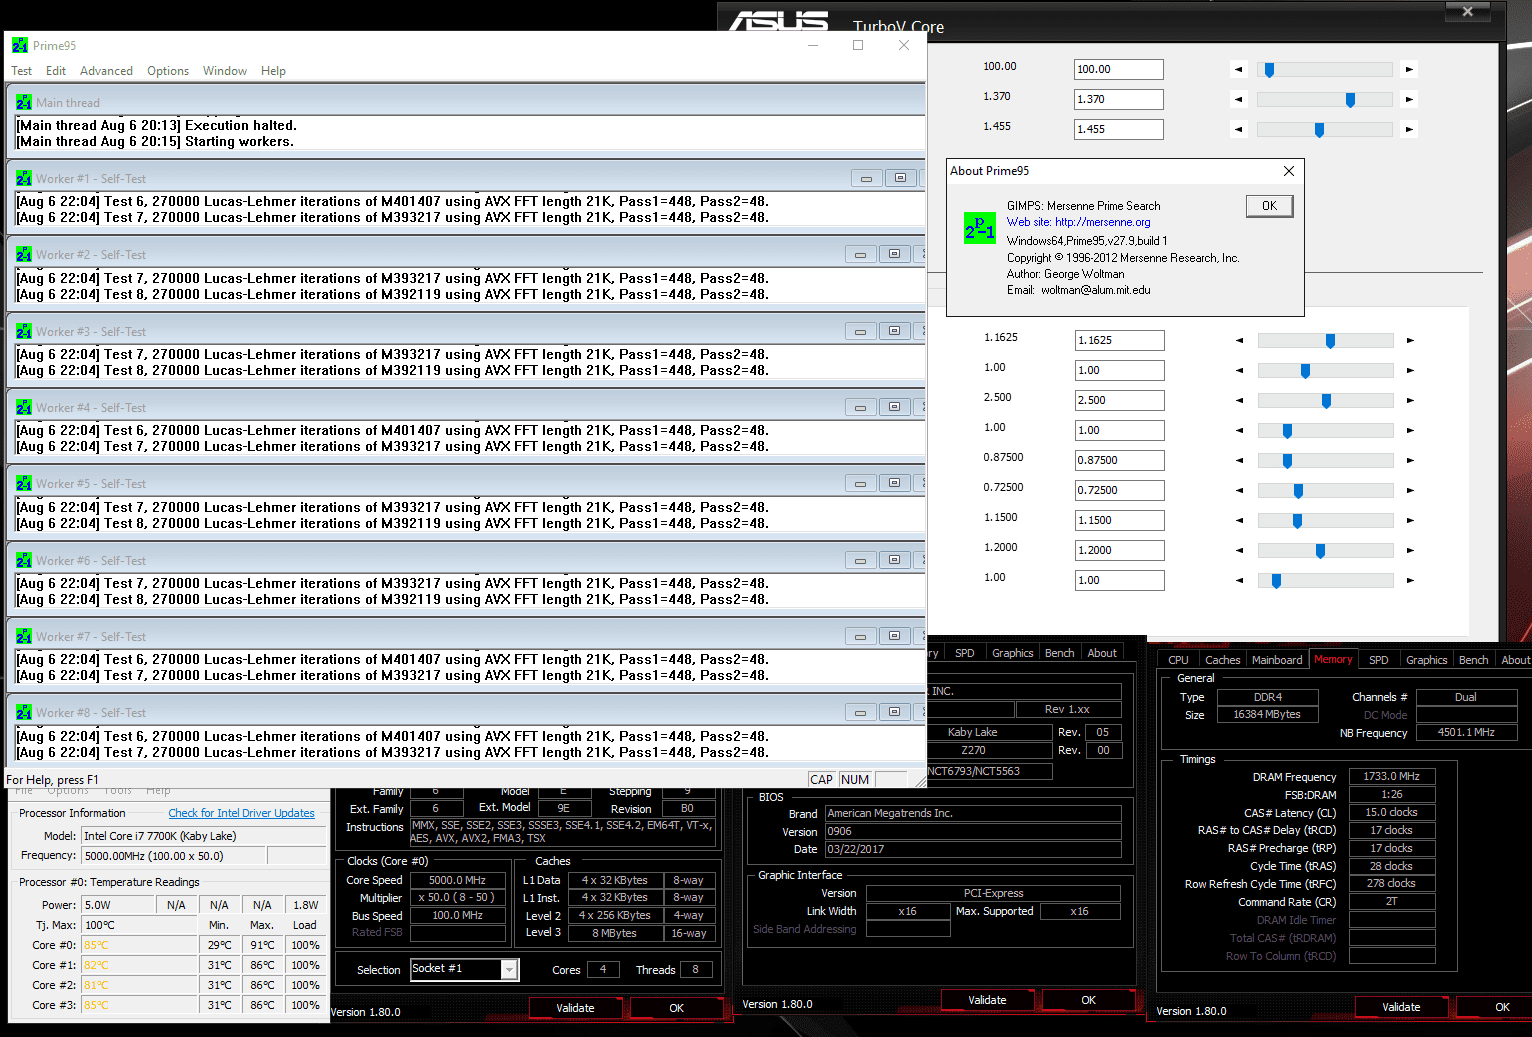Image resolution: width=1532 pixels, height=1037 pixels.
Task: Open the Test menu in Prime95
Action: coord(22,71)
